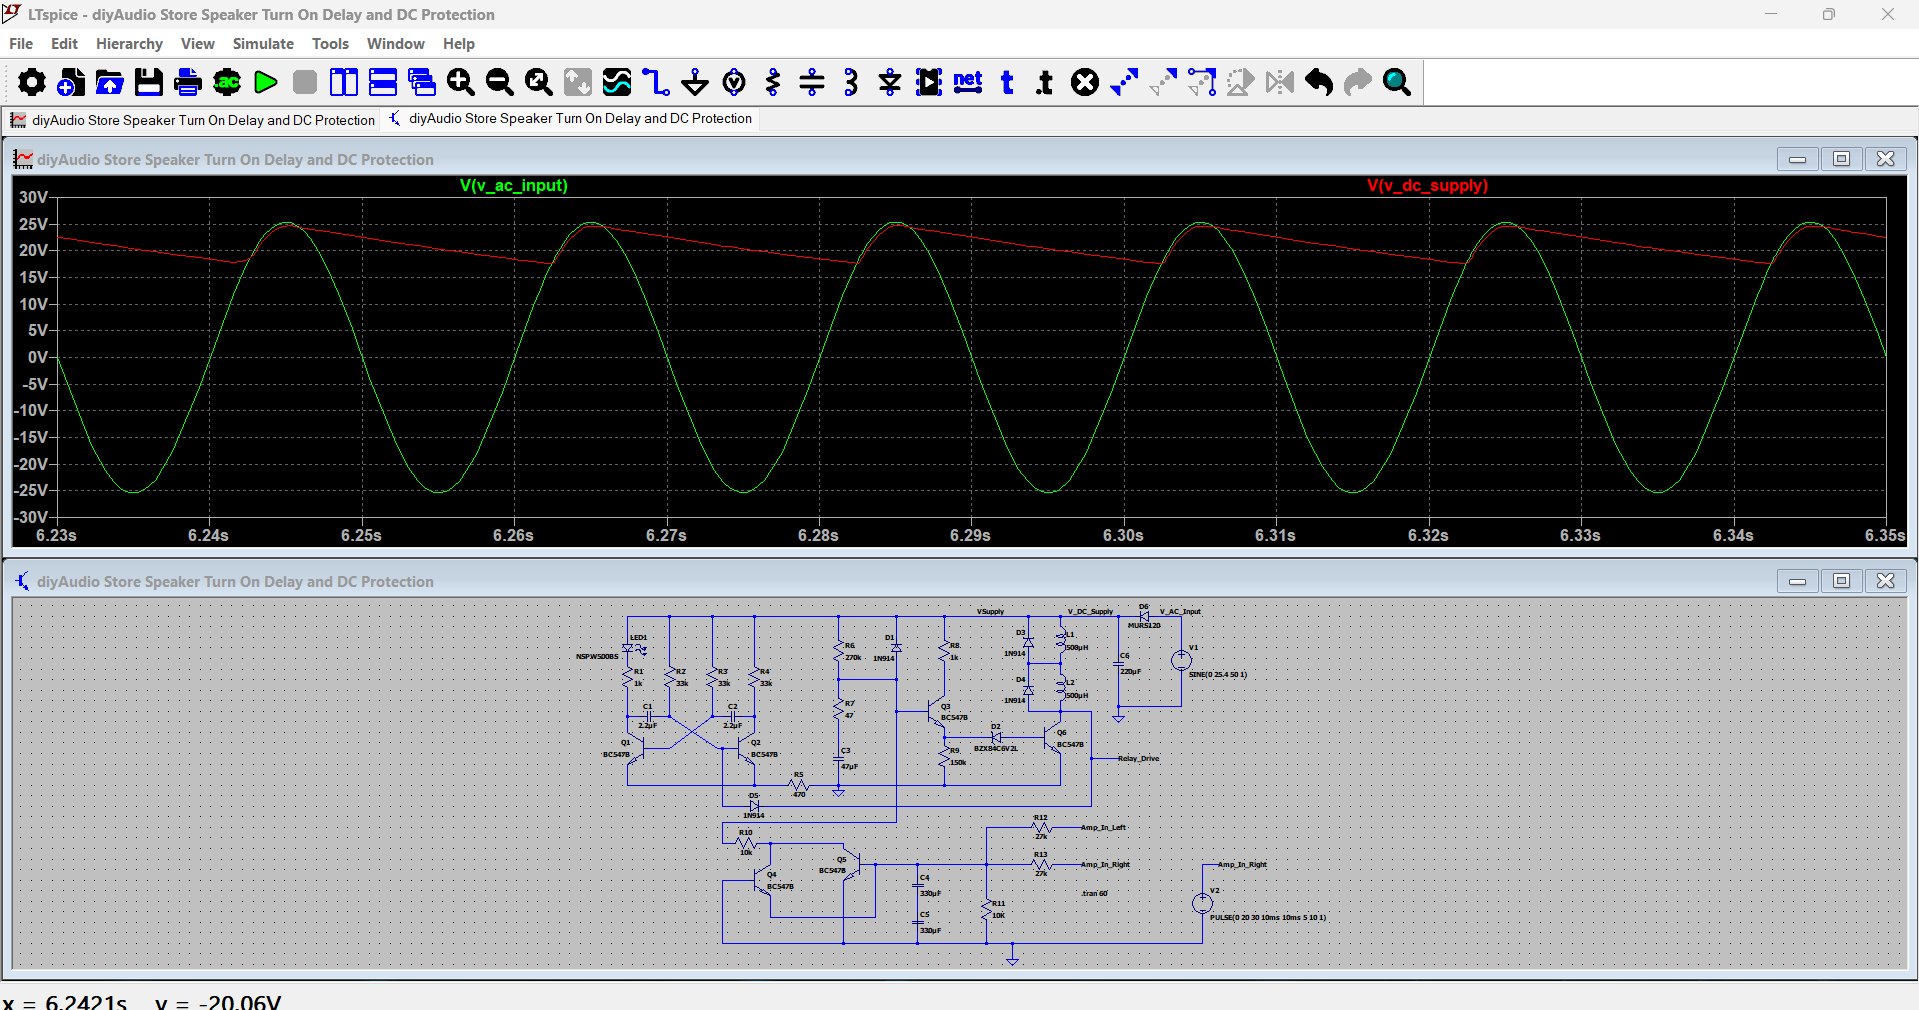The height and width of the screenshot is (1010, 1919).
Task: Select the Resistor tool
Action: click(773, 82)
